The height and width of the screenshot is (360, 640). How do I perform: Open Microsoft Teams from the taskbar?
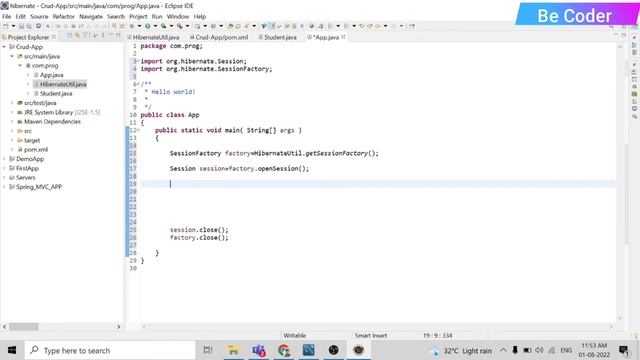259,350
